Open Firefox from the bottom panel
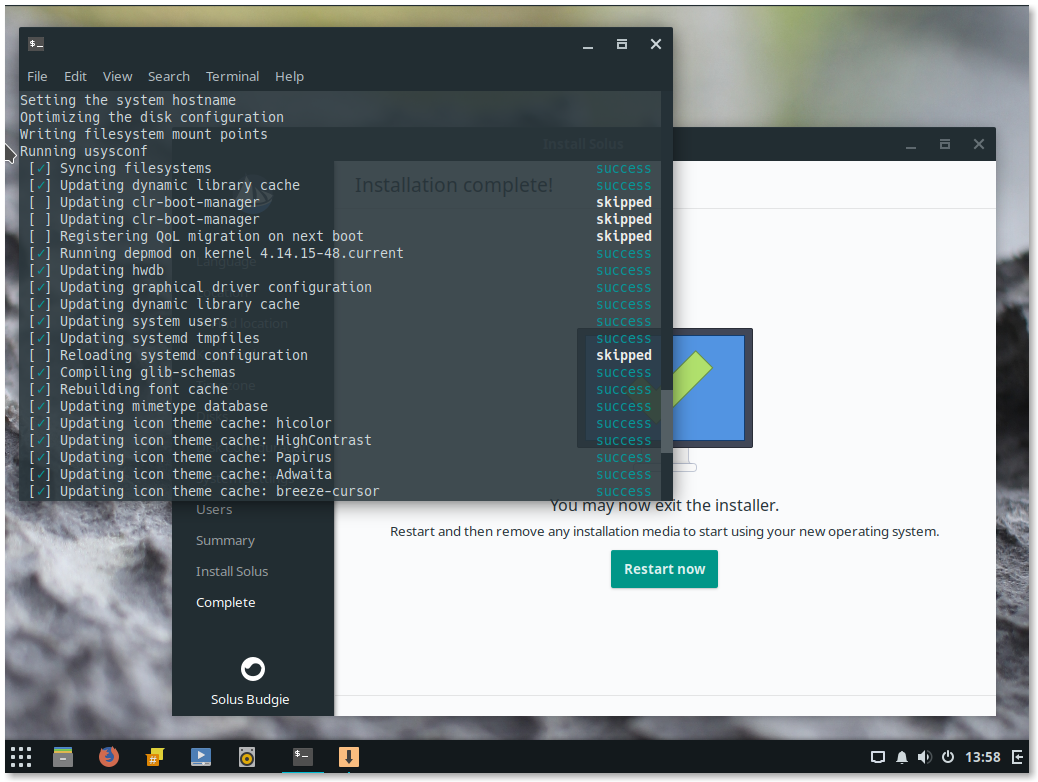 pos(109,757)
